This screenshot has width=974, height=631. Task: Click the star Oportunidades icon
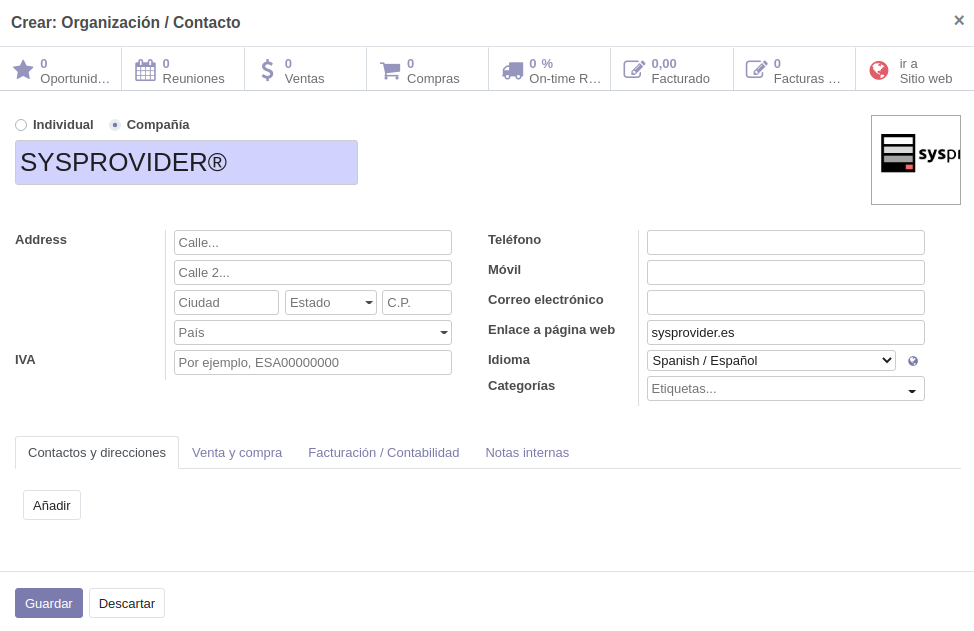tap(23, 70)
